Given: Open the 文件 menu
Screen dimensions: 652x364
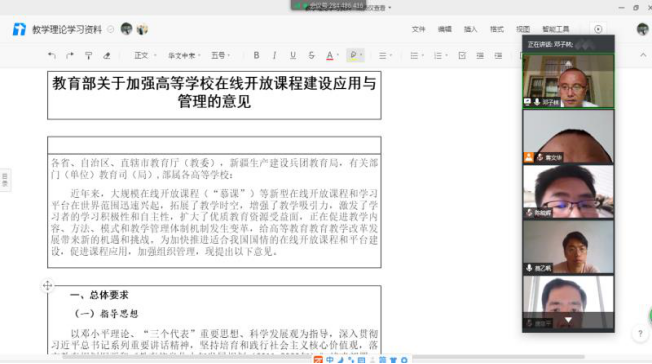Looking at the screenshot, I should (x=418, y=29).
